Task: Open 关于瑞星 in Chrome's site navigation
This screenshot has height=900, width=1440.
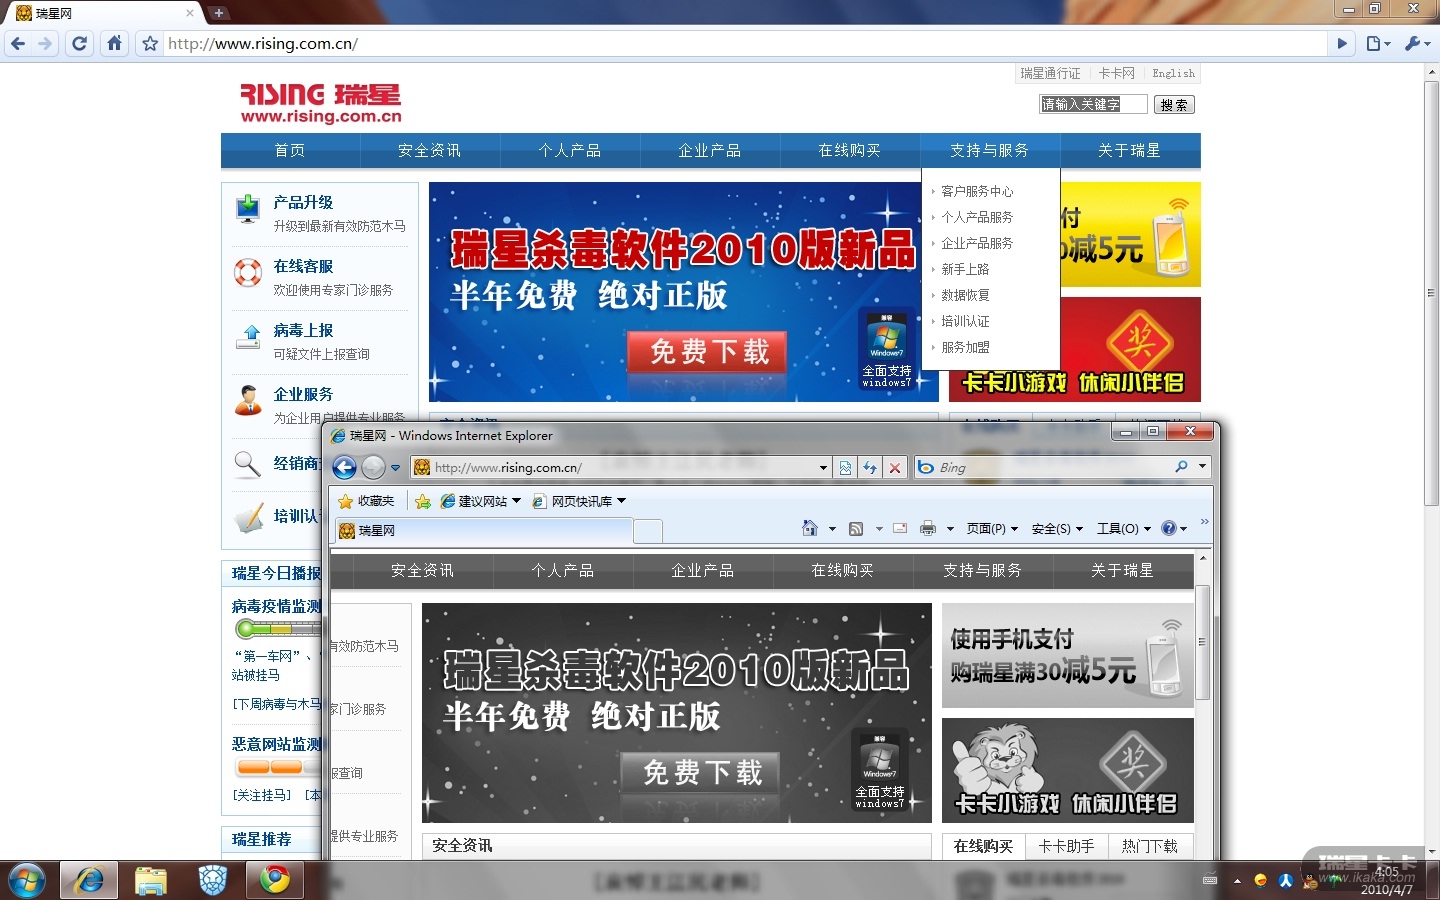Action: (1130, 150)
